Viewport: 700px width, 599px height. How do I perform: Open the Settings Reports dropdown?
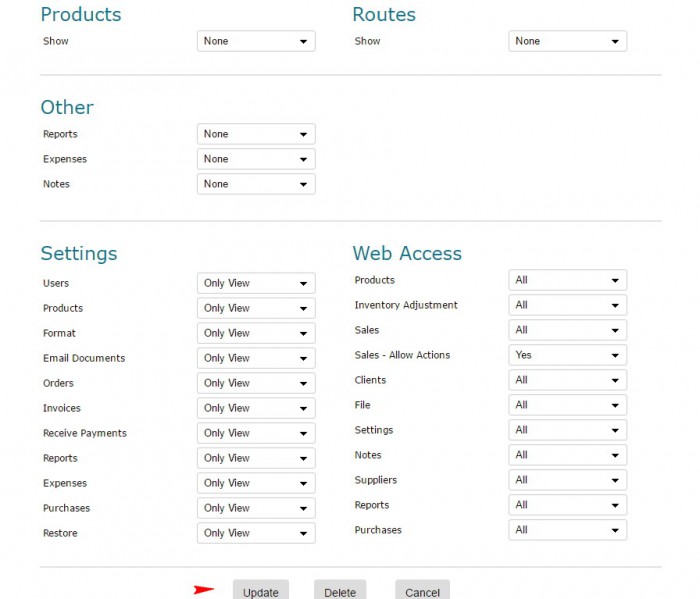click(256, 458)
